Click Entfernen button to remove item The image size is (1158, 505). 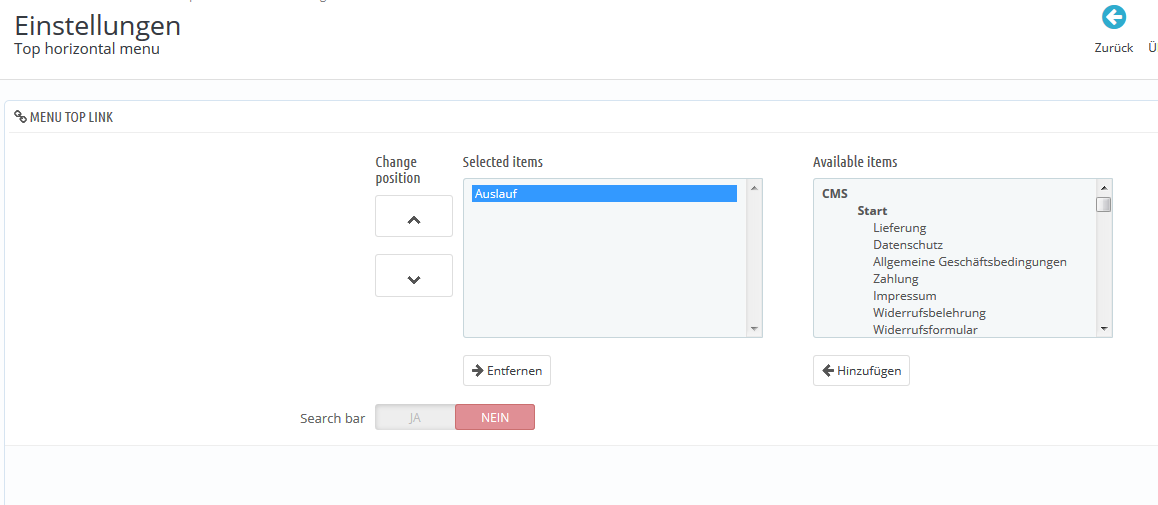coord(507,371)
